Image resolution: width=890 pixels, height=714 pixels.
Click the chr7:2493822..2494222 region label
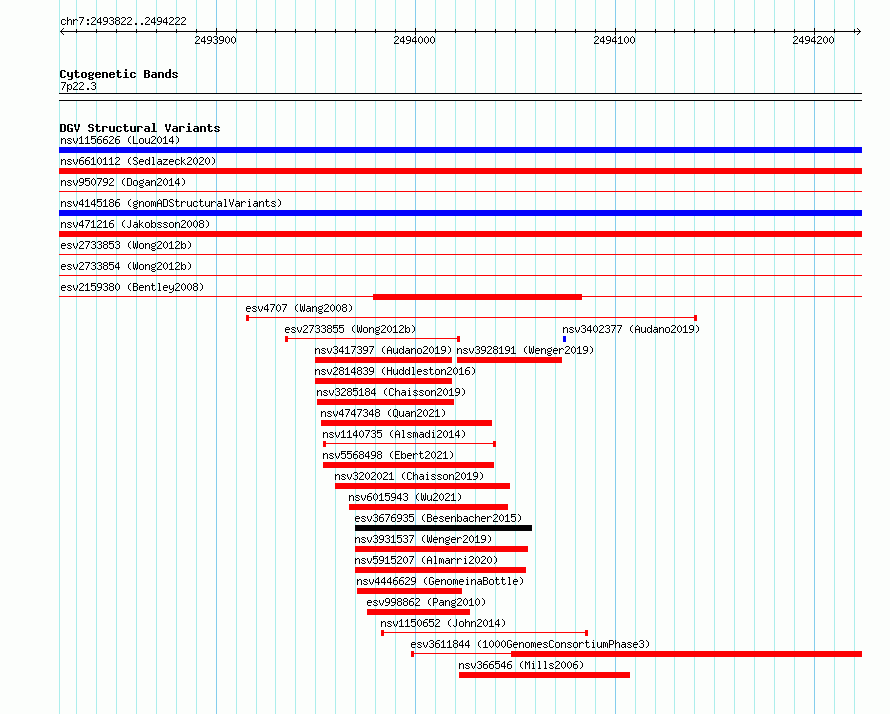point(123,21)
